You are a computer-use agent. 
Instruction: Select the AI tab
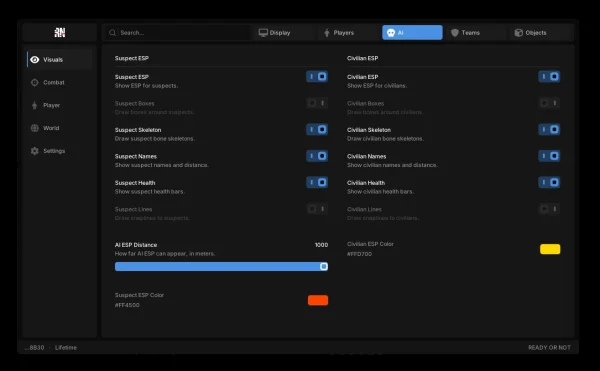pos(412,33)
